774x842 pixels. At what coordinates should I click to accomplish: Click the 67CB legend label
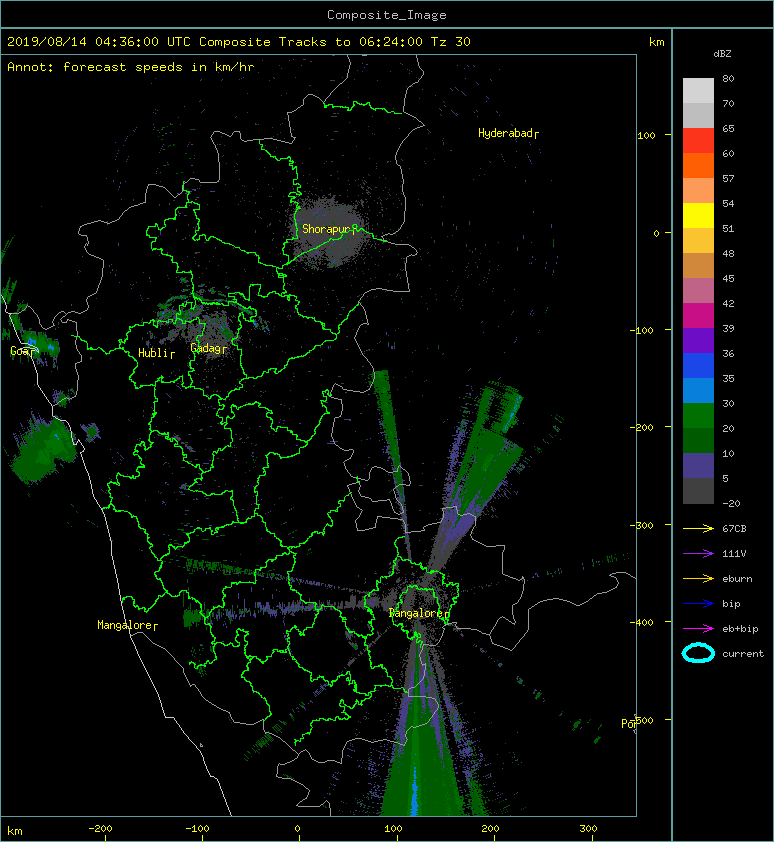[734, 528]
